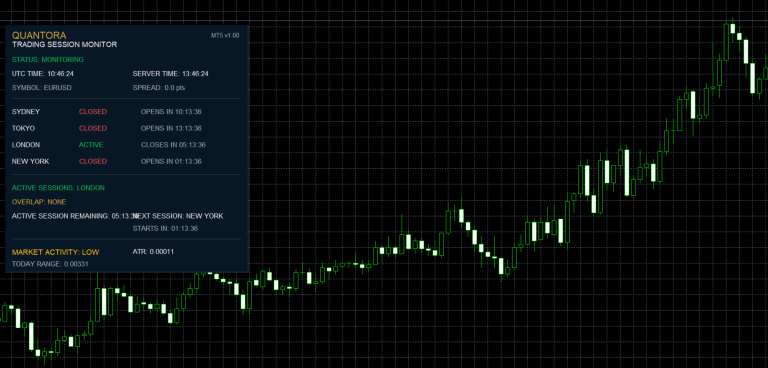The height and width of the screenshot is (368, 768).
Task: Click the SYMBOL: EURUSD label
Action: point(42,88)
